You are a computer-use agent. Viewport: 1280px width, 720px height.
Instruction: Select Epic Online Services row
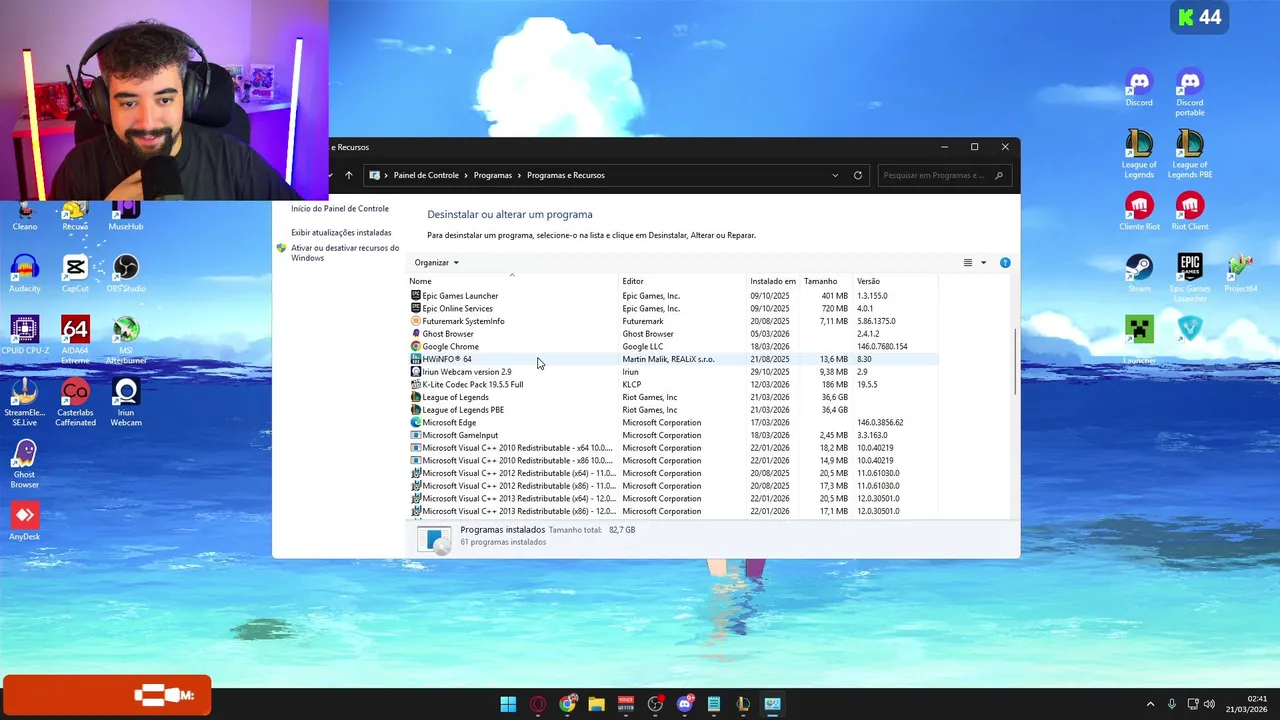[674, 309]
